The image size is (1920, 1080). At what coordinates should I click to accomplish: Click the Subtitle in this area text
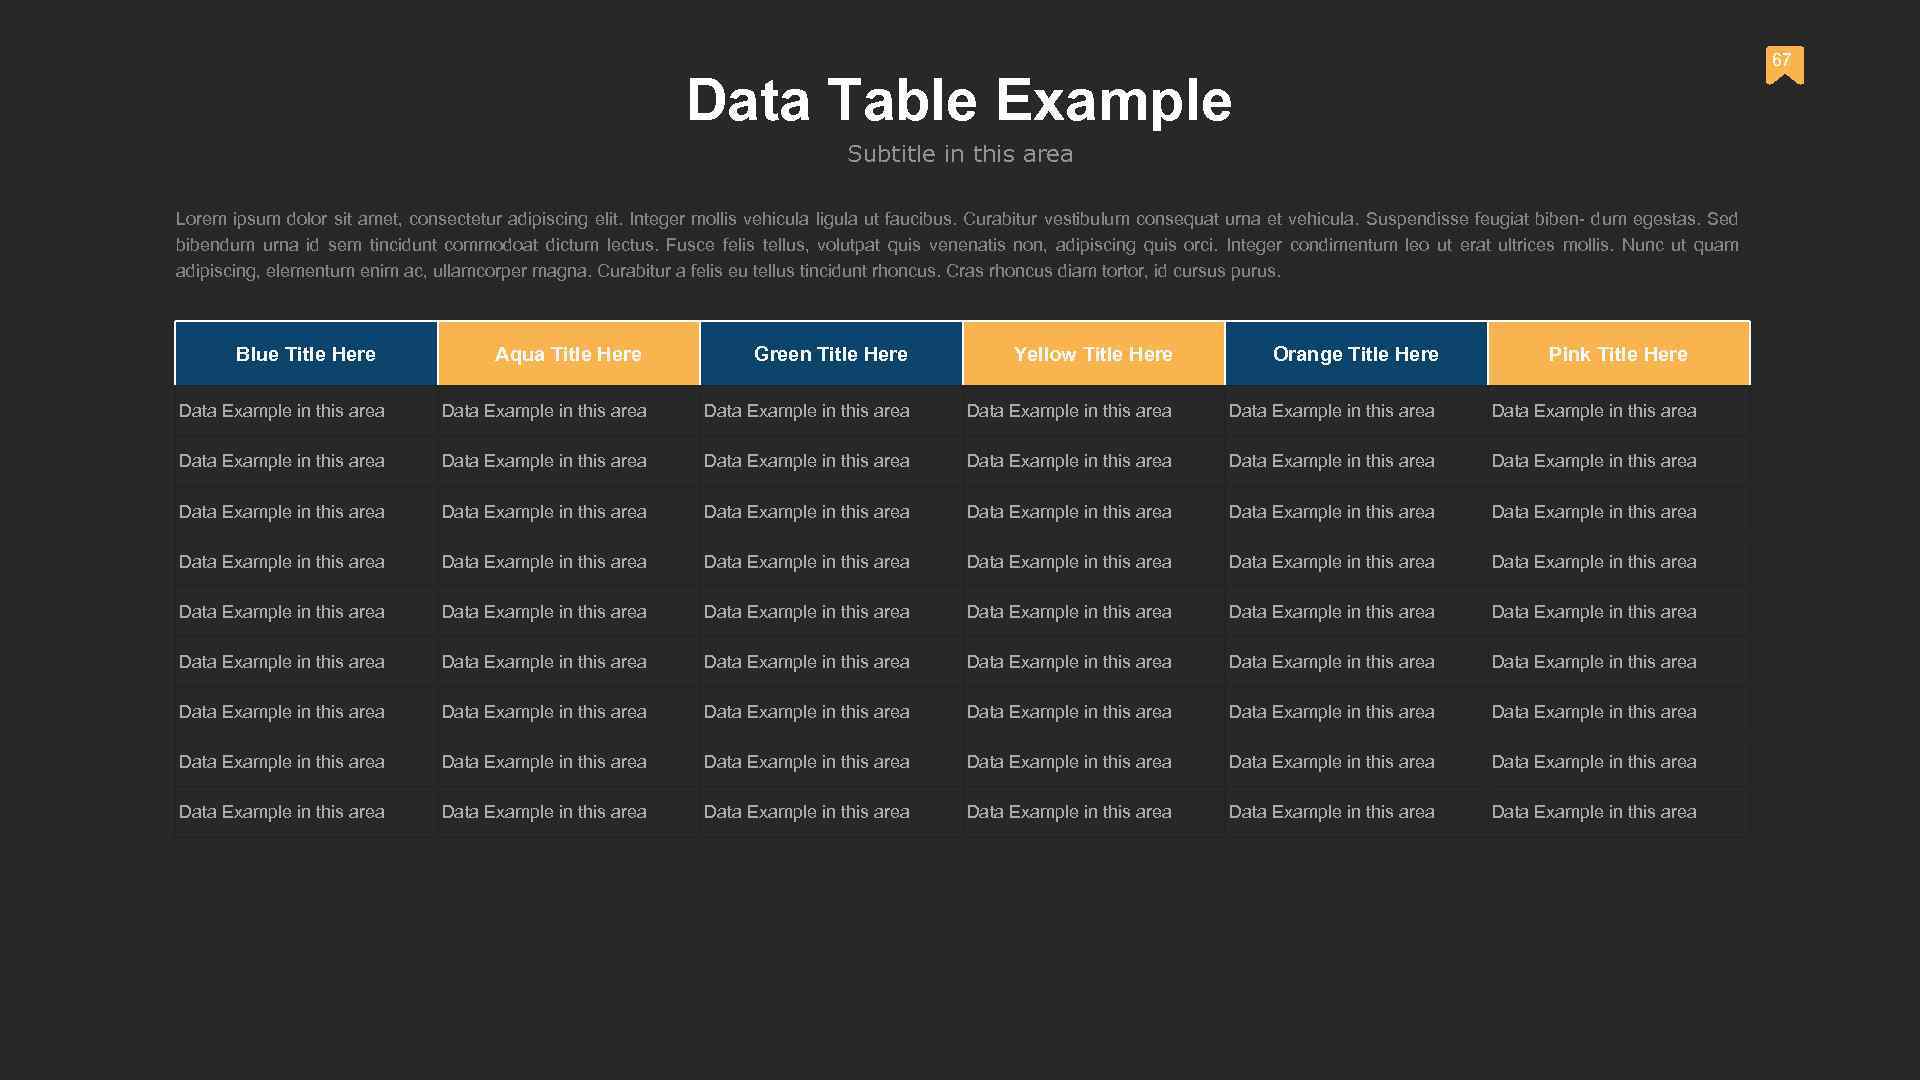pos(959,153)
